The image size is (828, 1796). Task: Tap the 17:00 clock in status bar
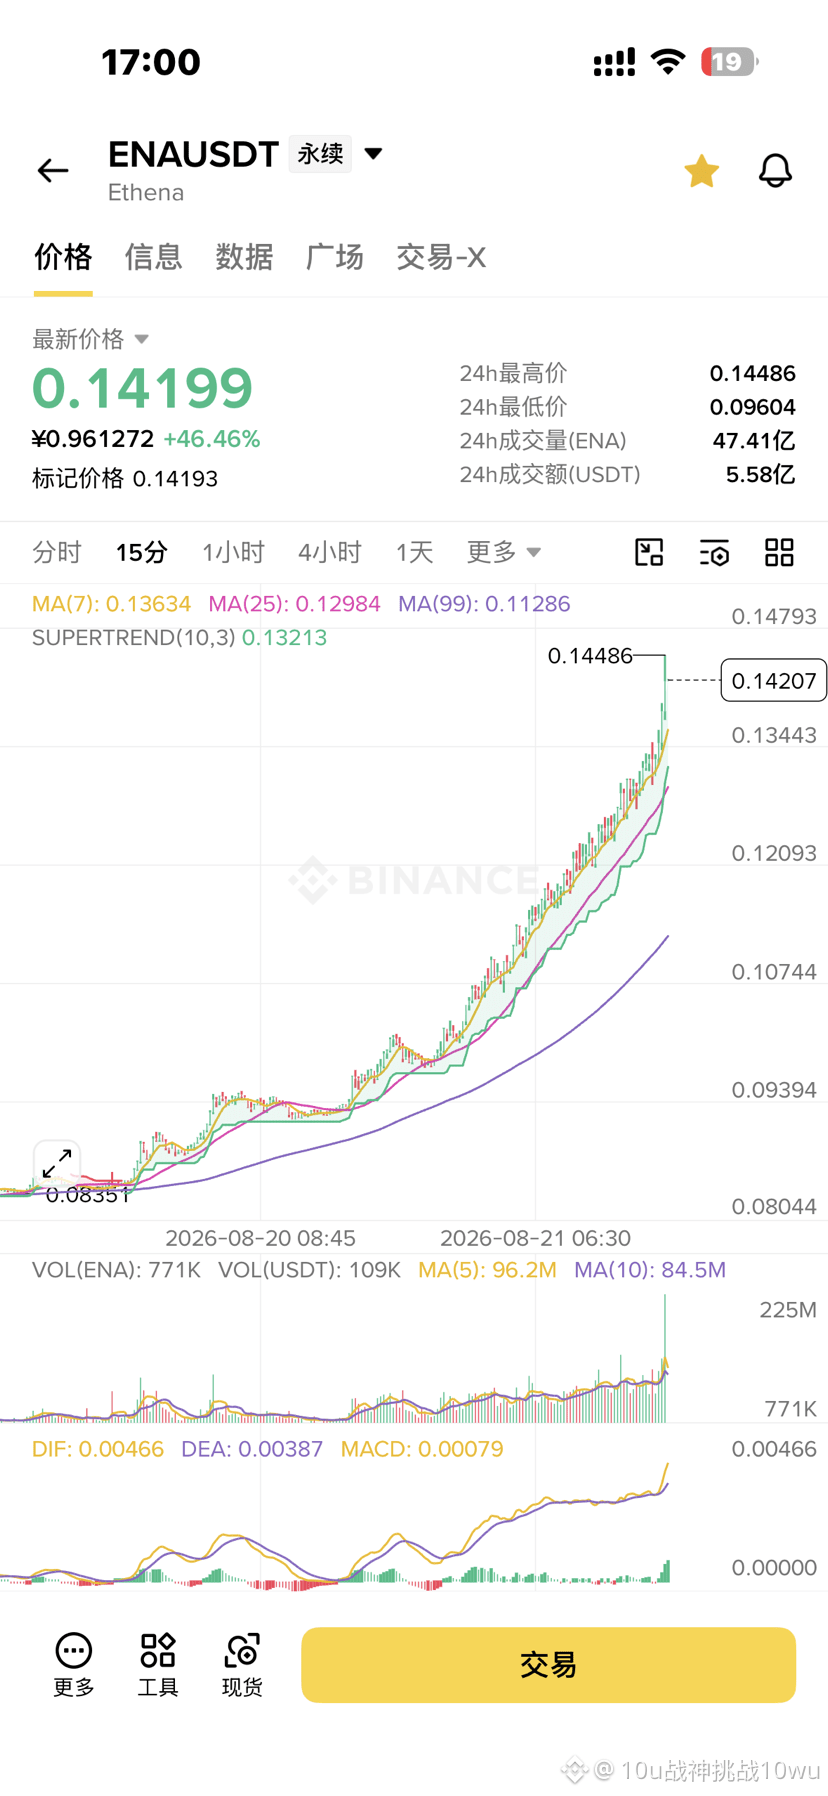tap(151, 62)
